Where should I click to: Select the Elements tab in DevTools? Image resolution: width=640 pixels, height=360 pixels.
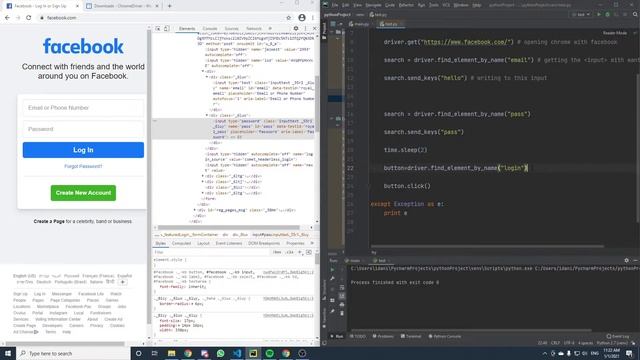(x=187, y=29)
